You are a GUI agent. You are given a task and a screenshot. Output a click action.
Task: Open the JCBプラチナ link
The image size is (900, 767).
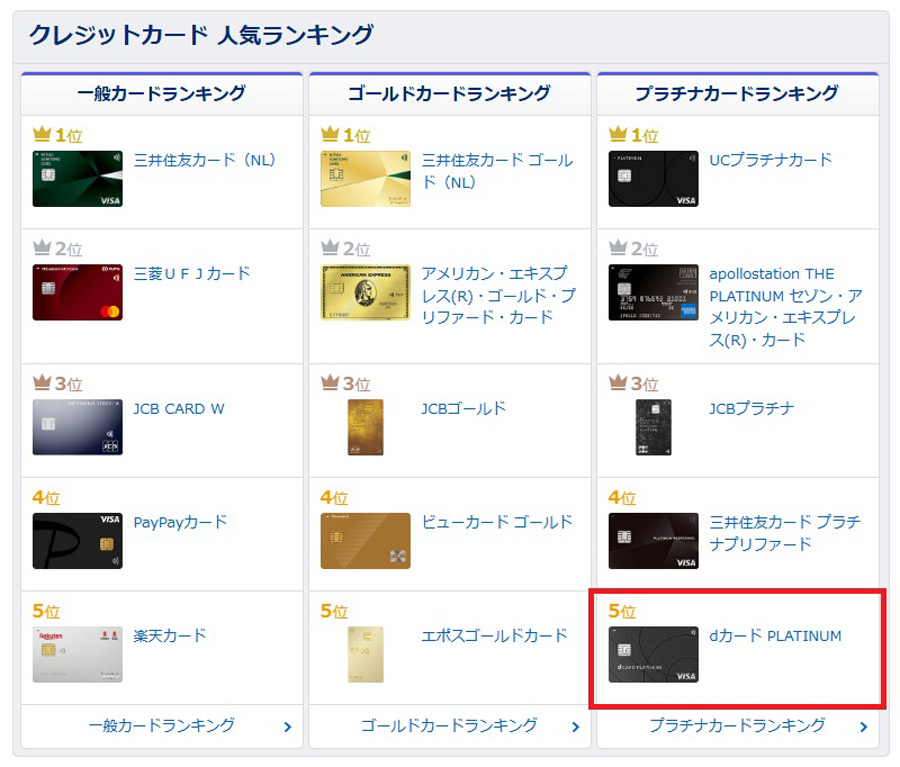tap(751, 409)
